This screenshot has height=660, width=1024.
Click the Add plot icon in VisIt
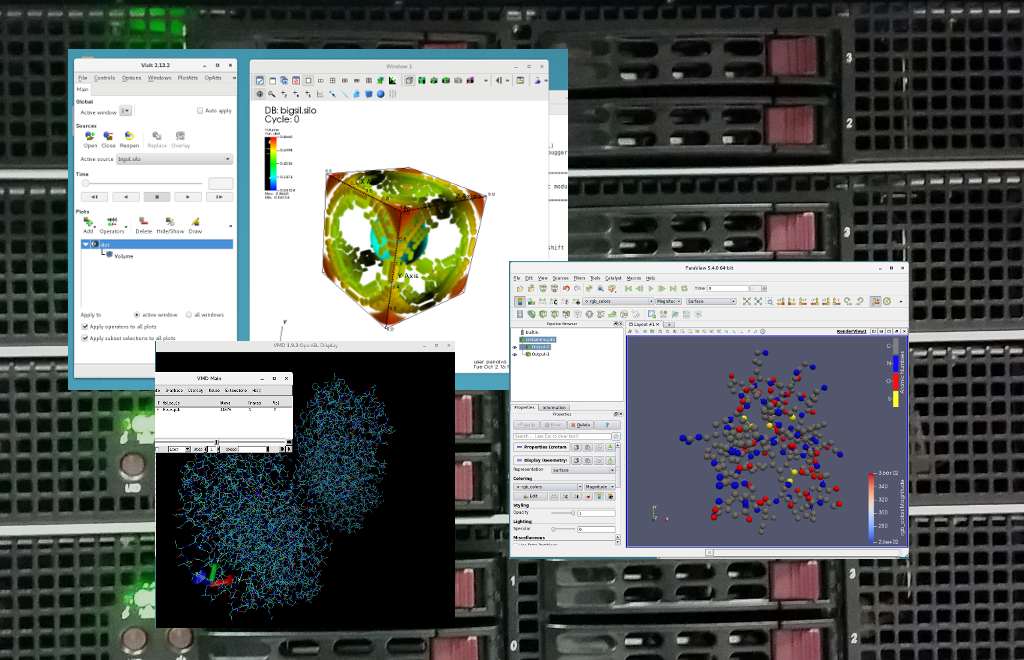88,222
